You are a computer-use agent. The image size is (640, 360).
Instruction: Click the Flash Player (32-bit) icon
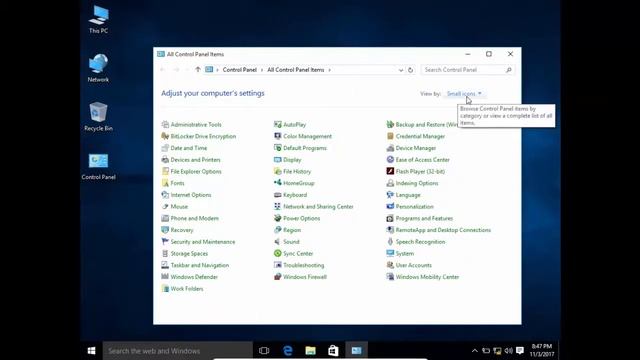point(390,171)
